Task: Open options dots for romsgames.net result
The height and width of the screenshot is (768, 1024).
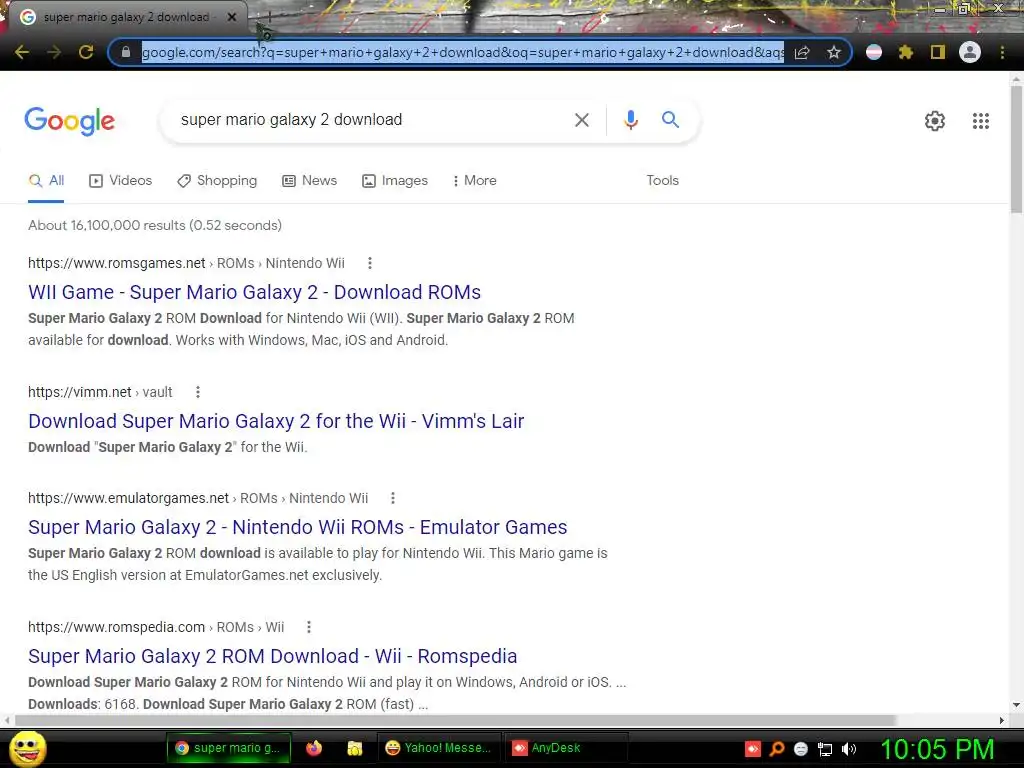Action: point(370,263)
